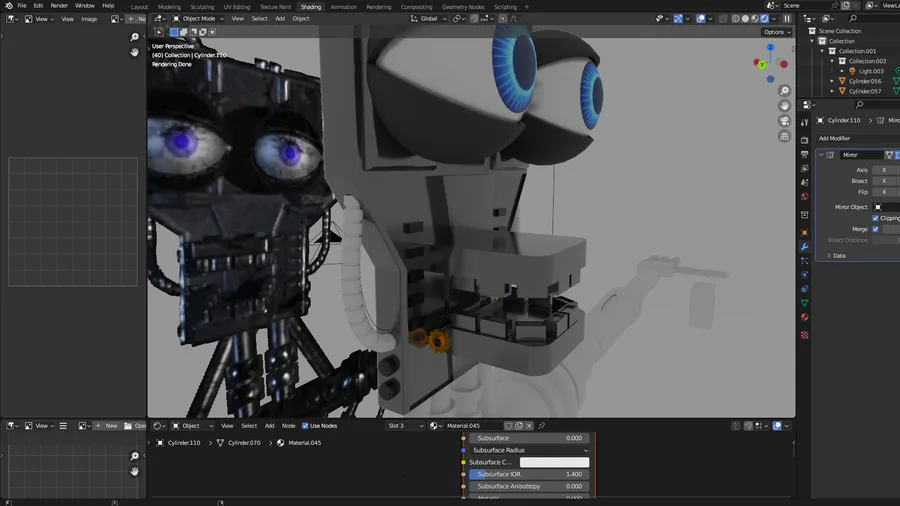Click the viewport zoom magnifier gizmo
This screenshot has width=900, height=506.
[784, 91]
